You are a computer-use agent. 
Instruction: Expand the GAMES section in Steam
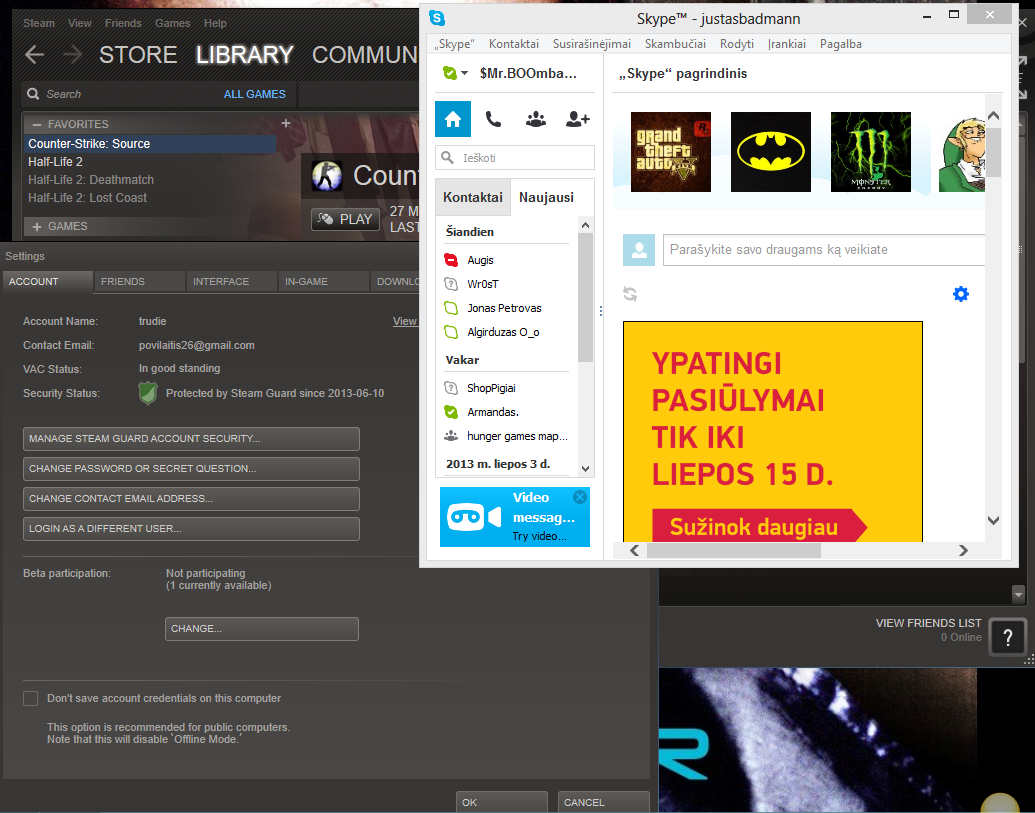[37, 226]
